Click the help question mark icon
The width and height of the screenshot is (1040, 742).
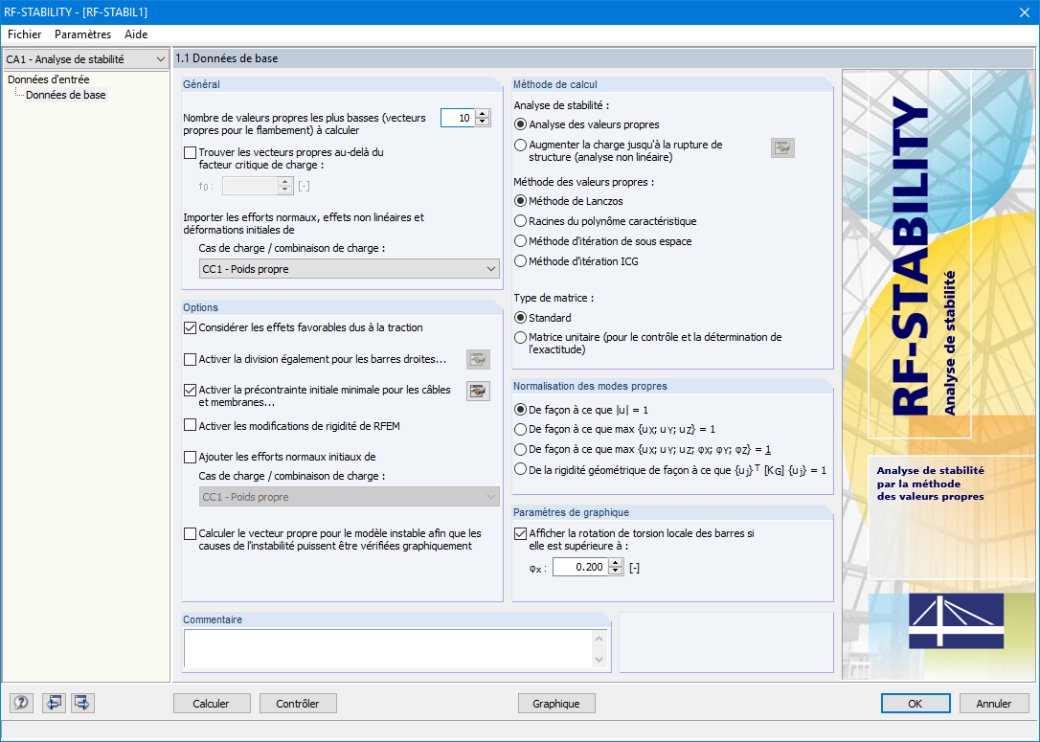pos(21,703)
